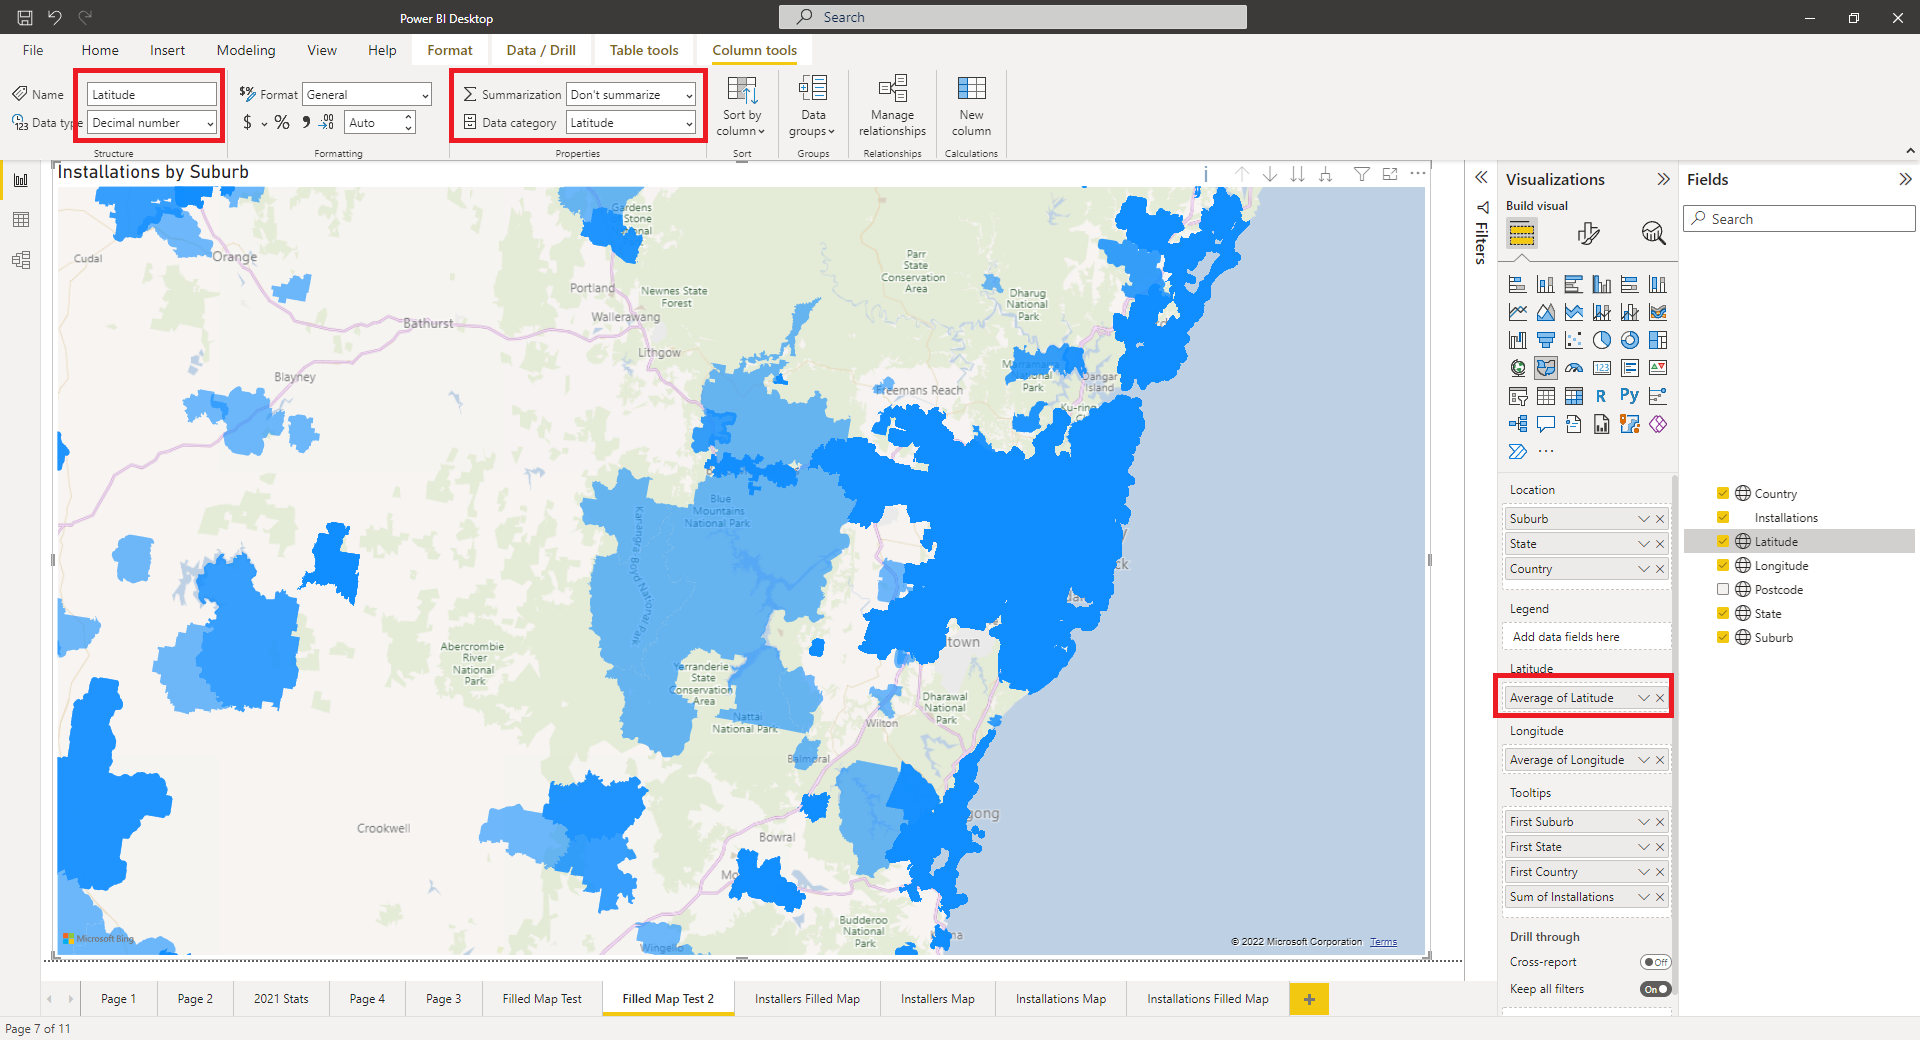The height and width of the screenshot is (1040, 1920).
Task: Open Data view in left sidebar
Action: tap(21, 220)
